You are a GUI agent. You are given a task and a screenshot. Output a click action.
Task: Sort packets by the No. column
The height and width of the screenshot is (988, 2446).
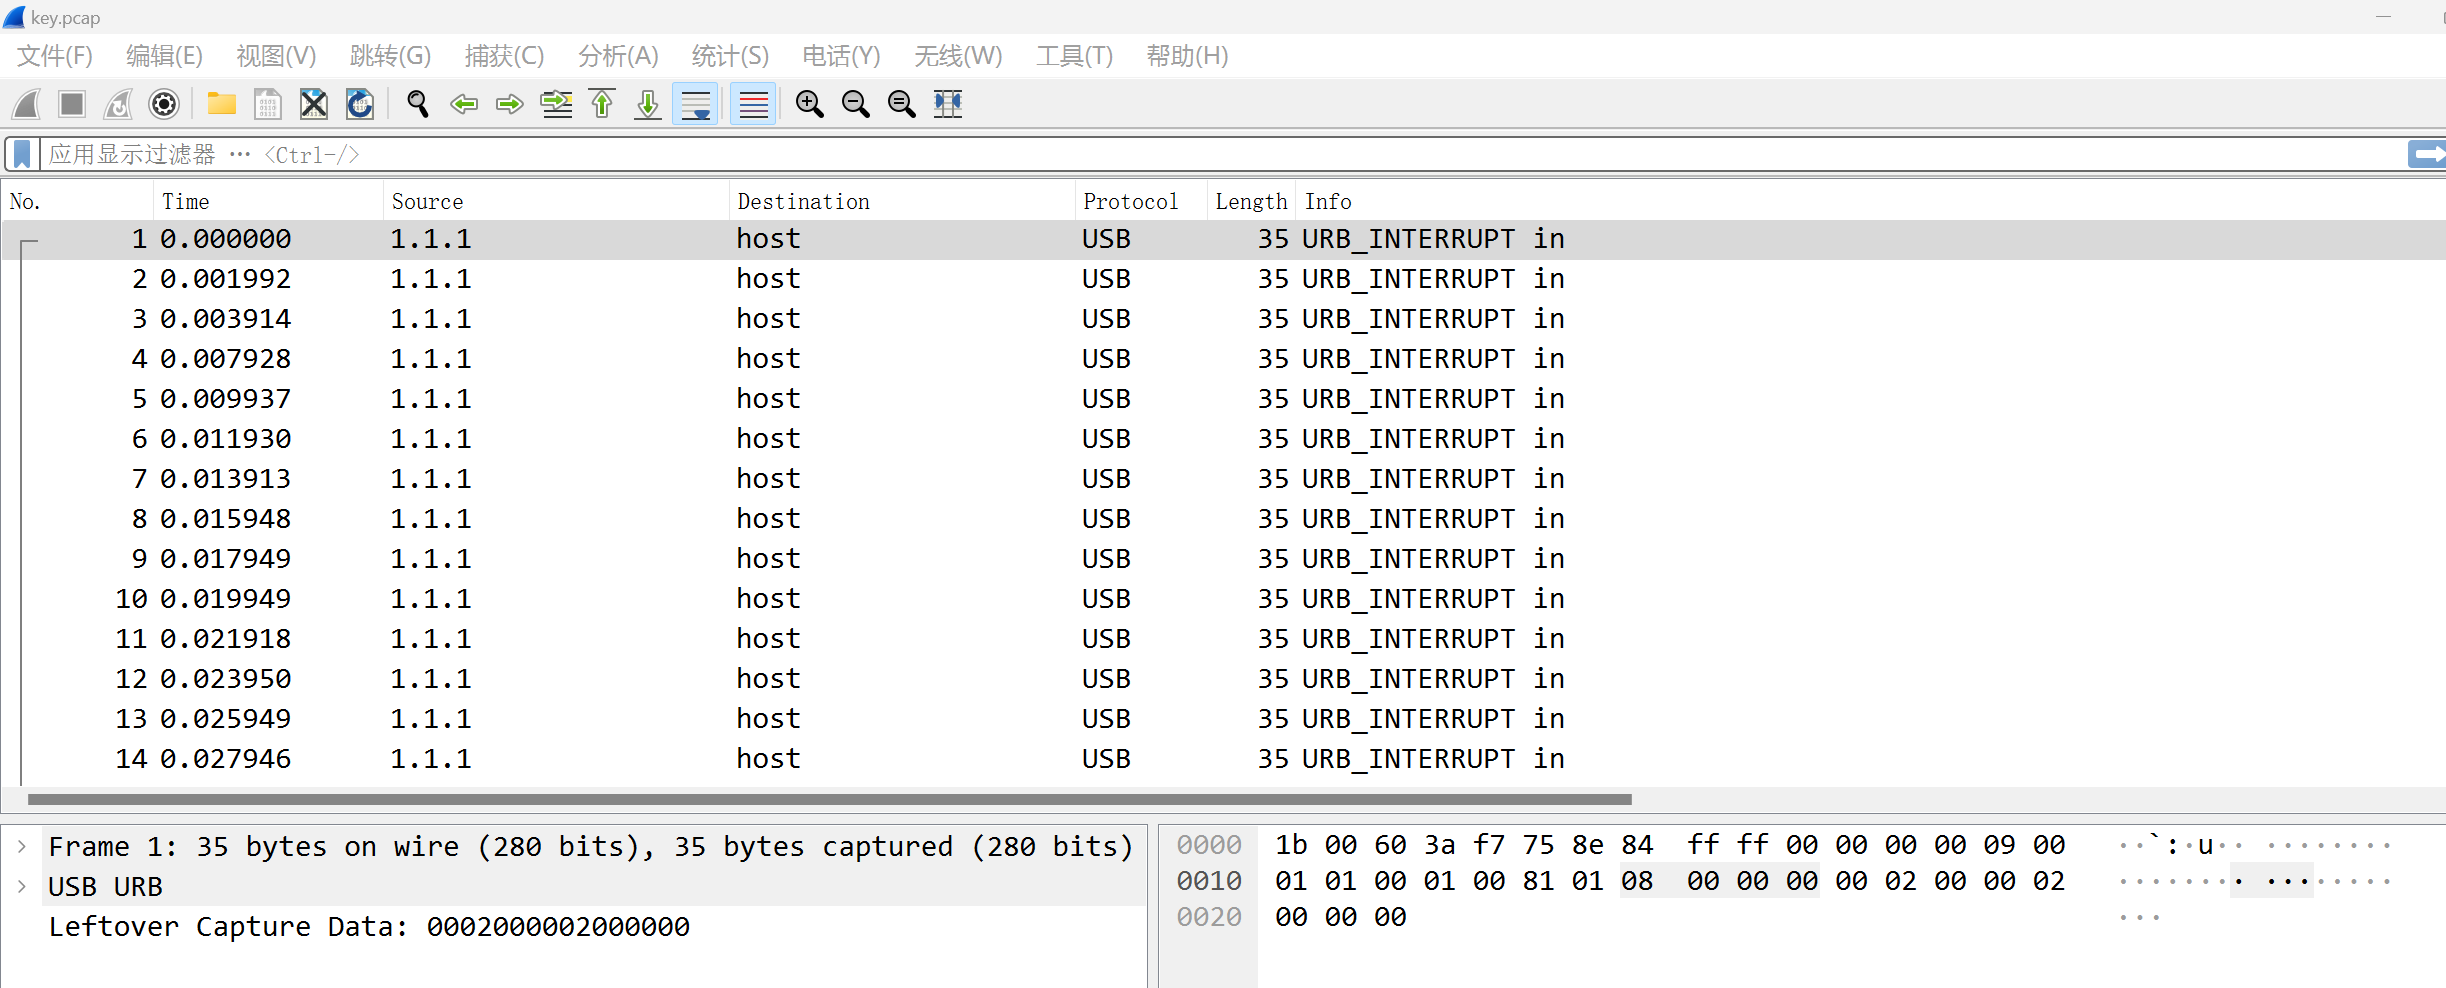coord(78,202)
